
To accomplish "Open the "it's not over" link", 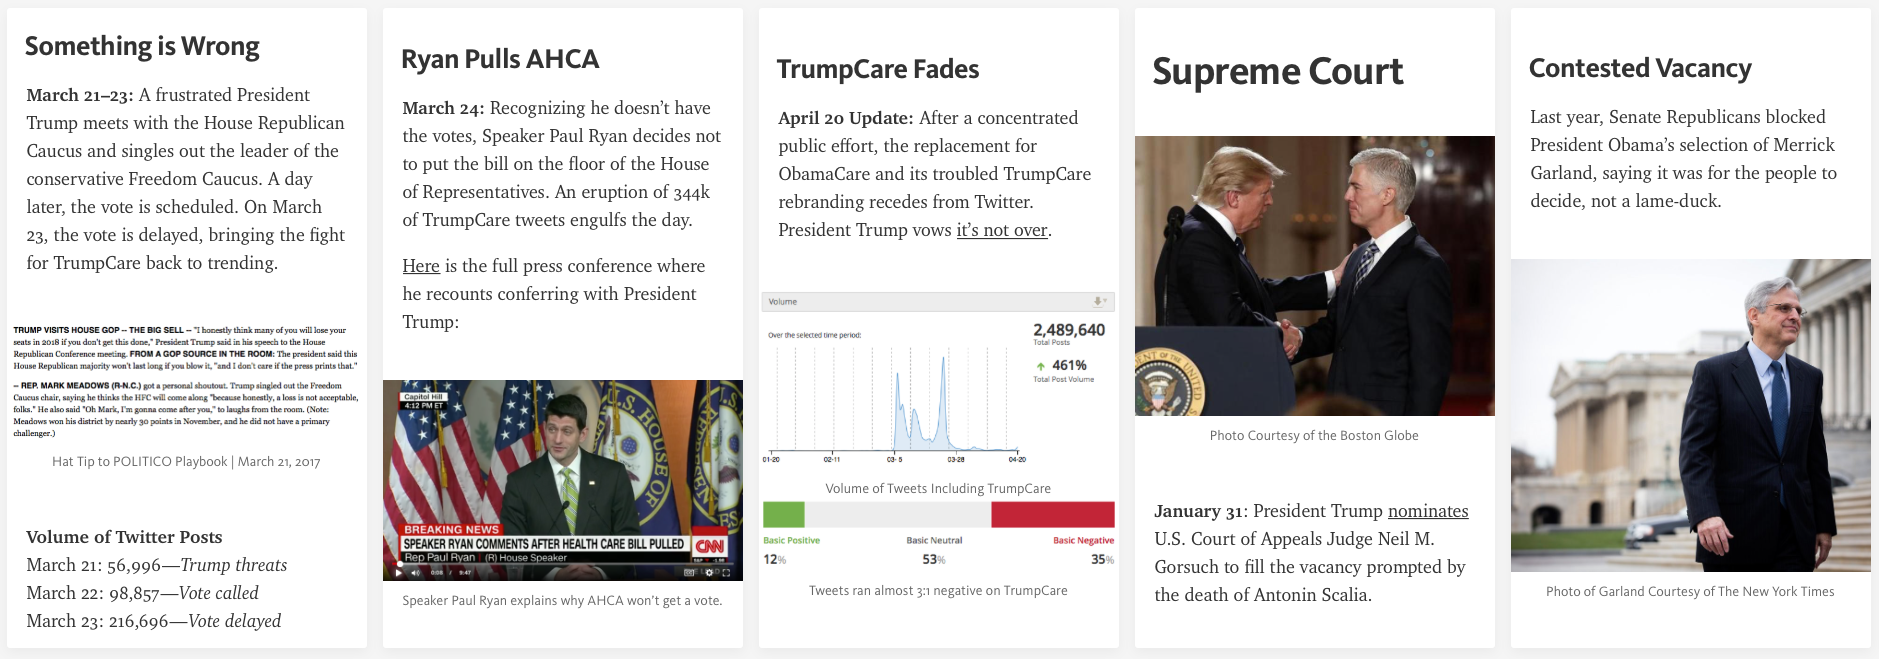I will pyautogui.click(x=1001, y=230).
